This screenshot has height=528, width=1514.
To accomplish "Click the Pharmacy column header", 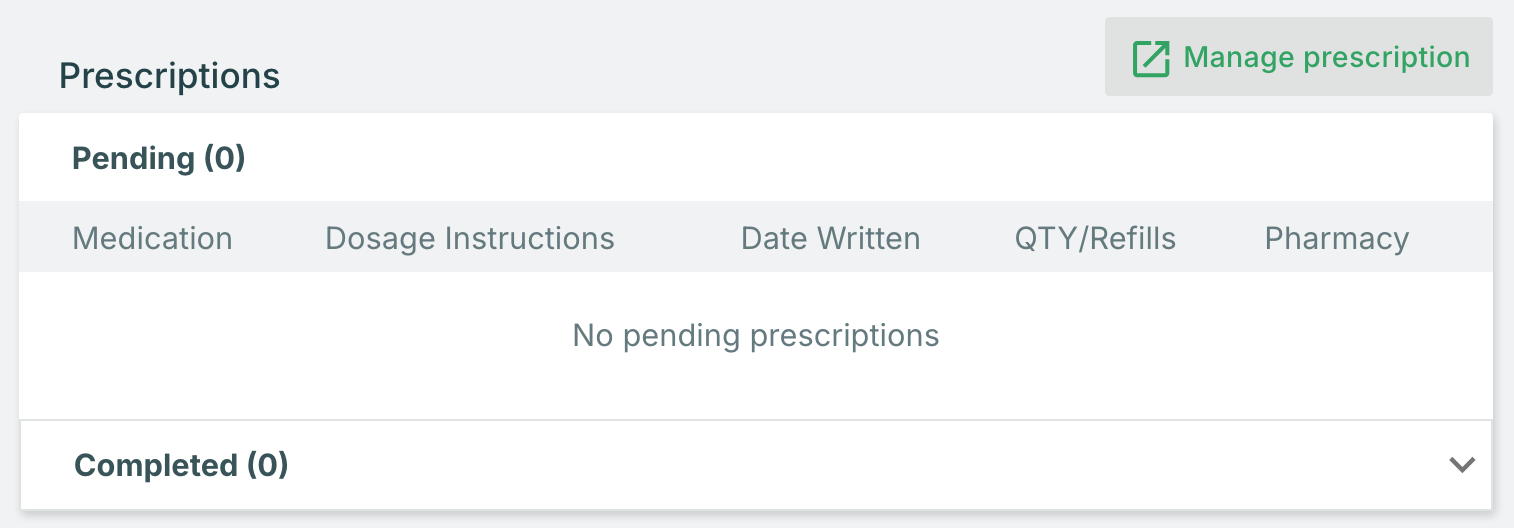I will click(x=1336, y=238).
